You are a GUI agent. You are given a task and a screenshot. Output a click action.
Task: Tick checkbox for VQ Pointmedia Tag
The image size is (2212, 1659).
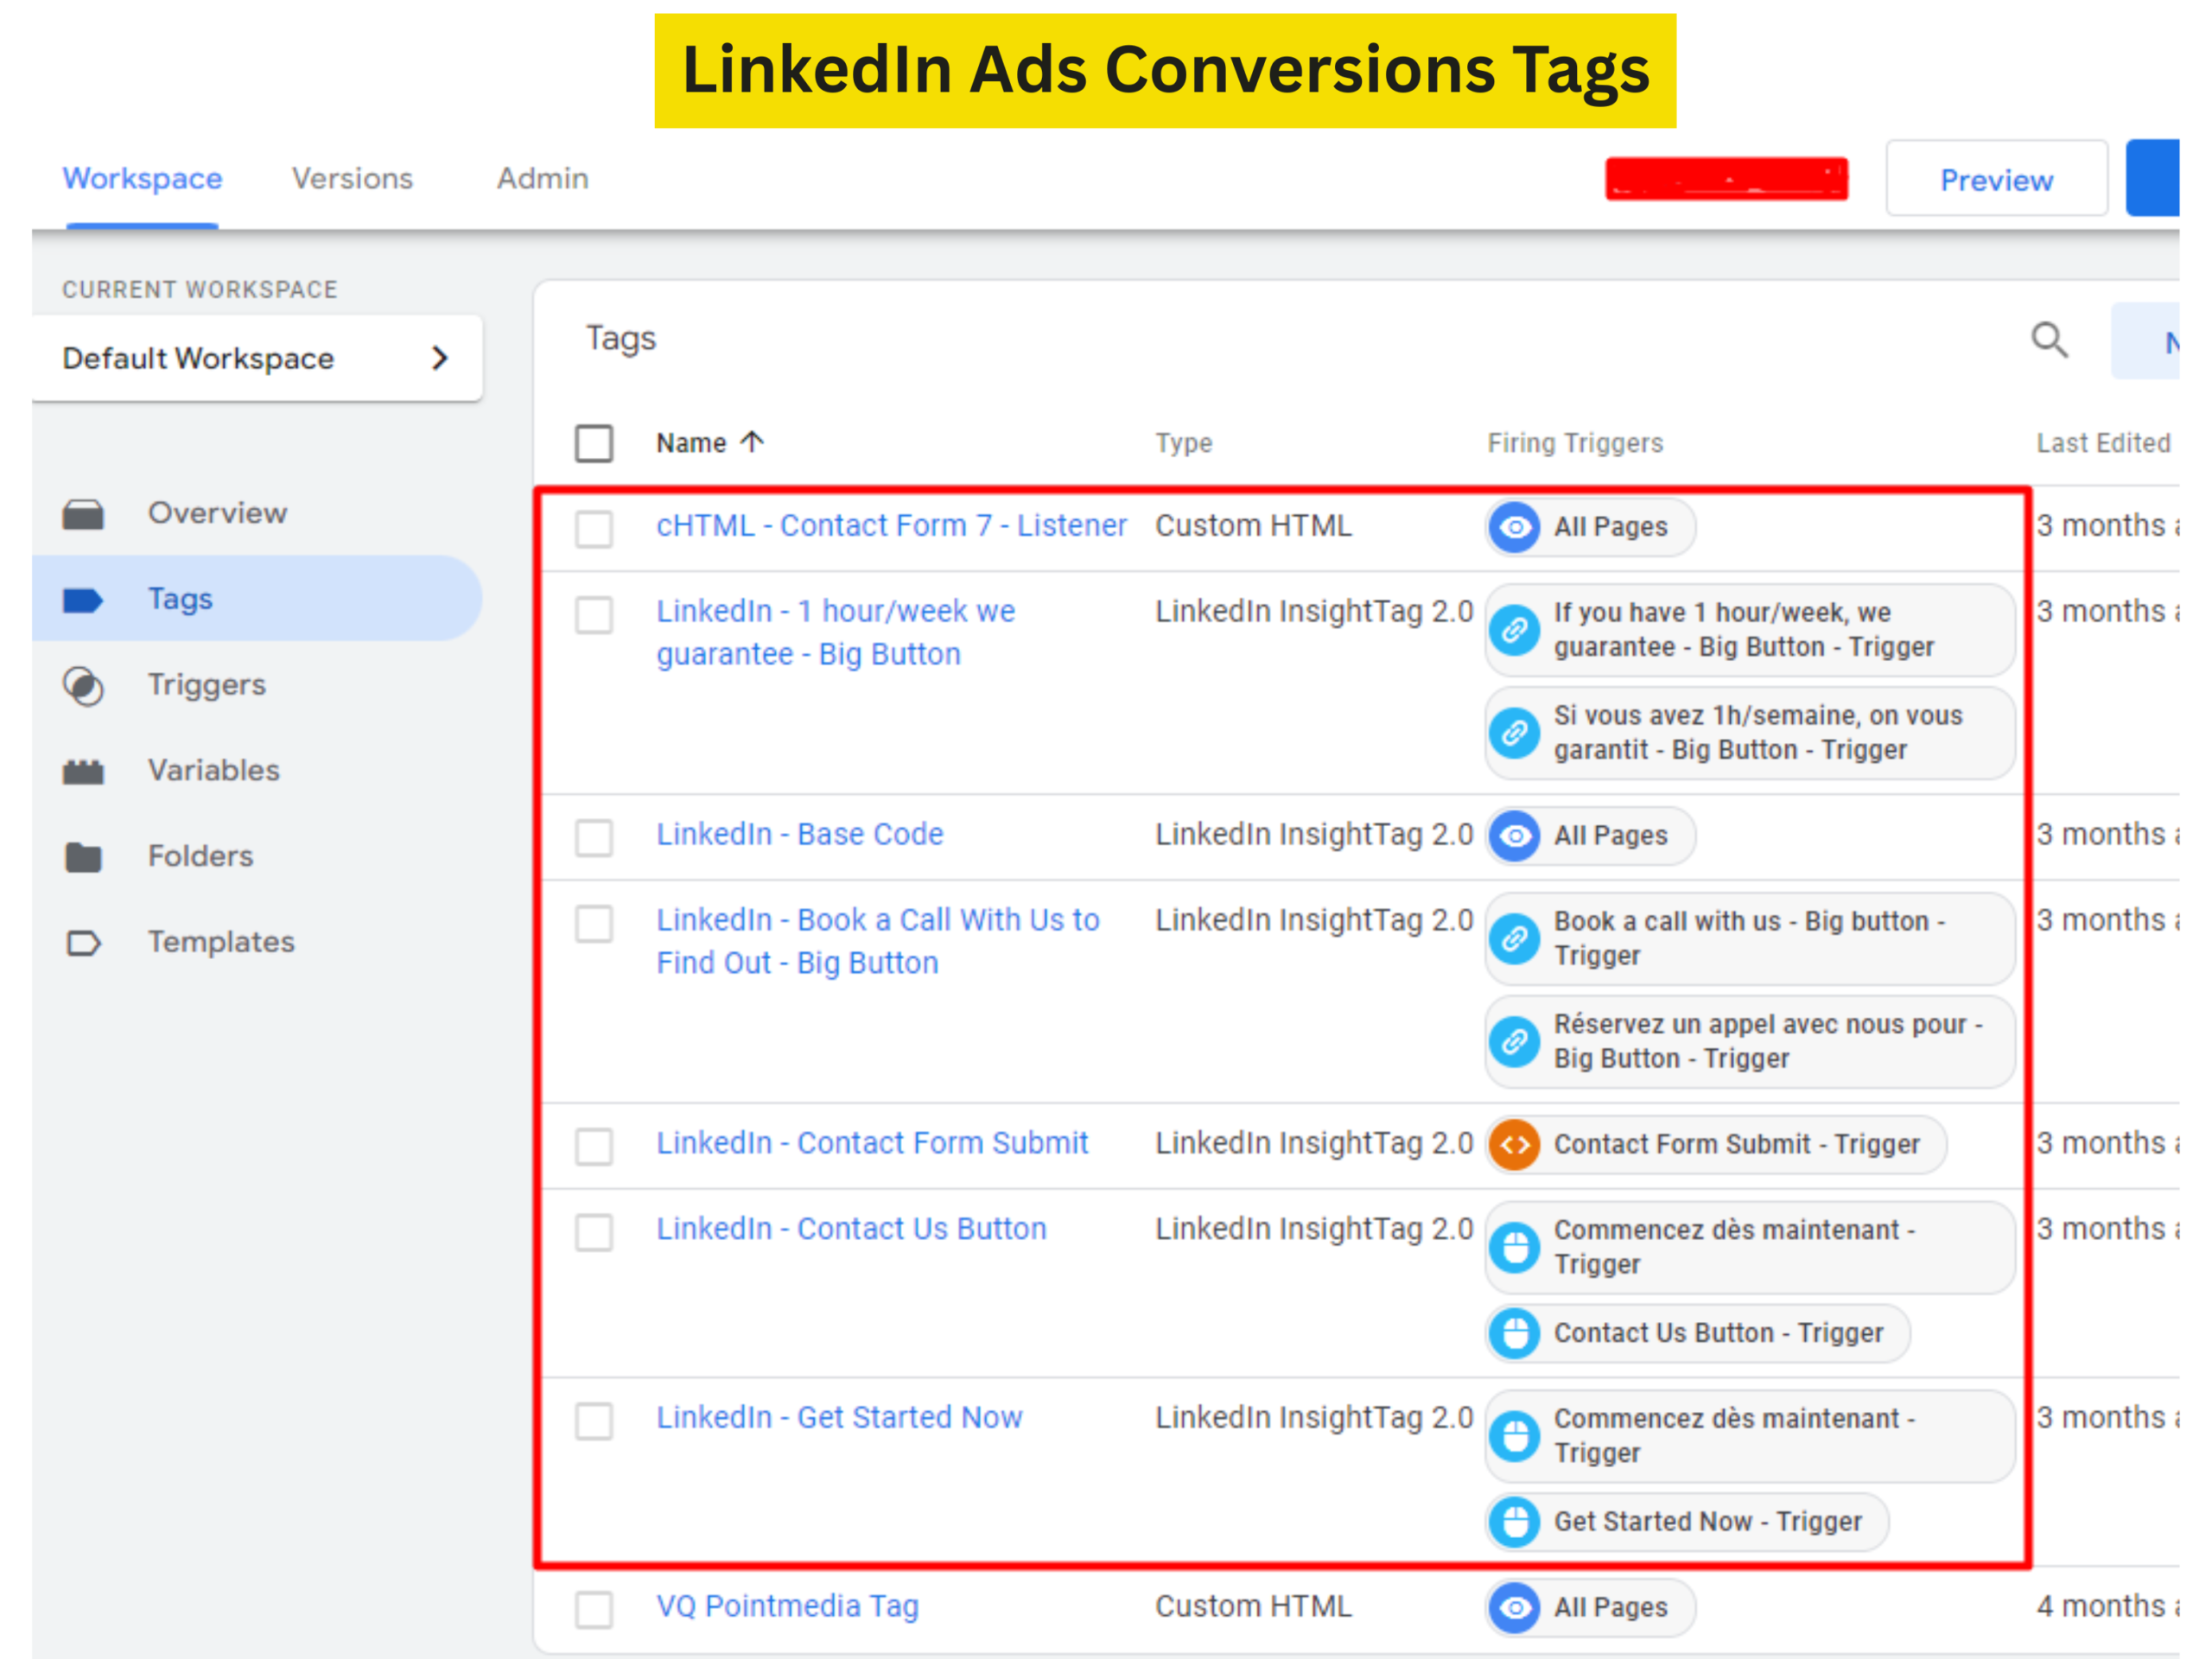click(594, 1609)
